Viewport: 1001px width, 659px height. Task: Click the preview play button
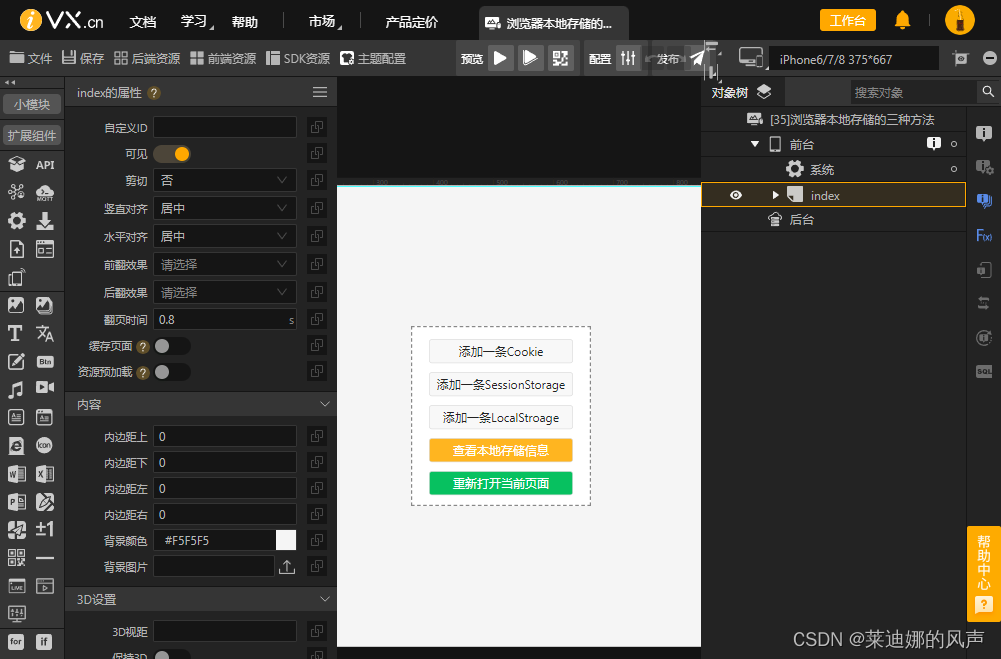pos(501,58)
